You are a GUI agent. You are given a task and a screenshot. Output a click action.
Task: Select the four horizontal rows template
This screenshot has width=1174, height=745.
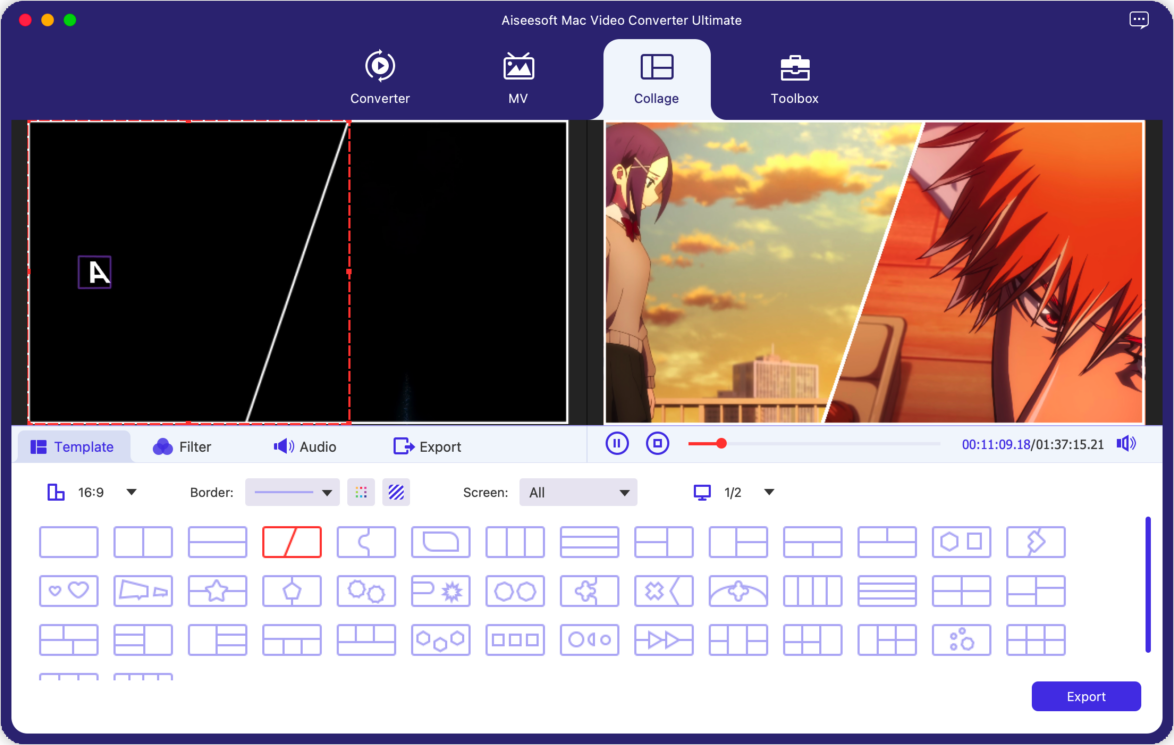(x=887, y=592)
